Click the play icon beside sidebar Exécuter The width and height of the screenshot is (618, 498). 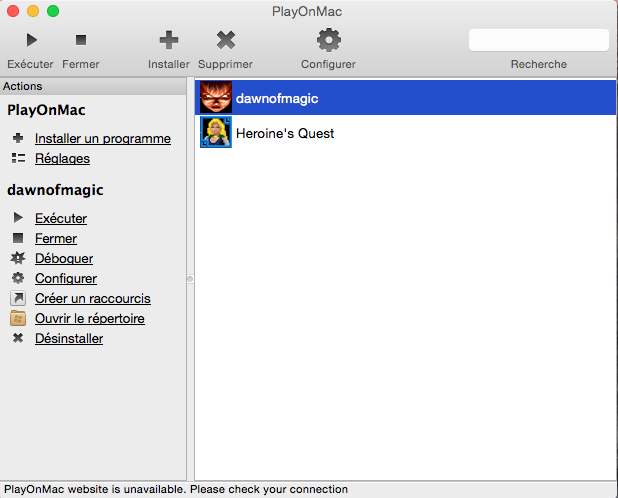[18, 217]
